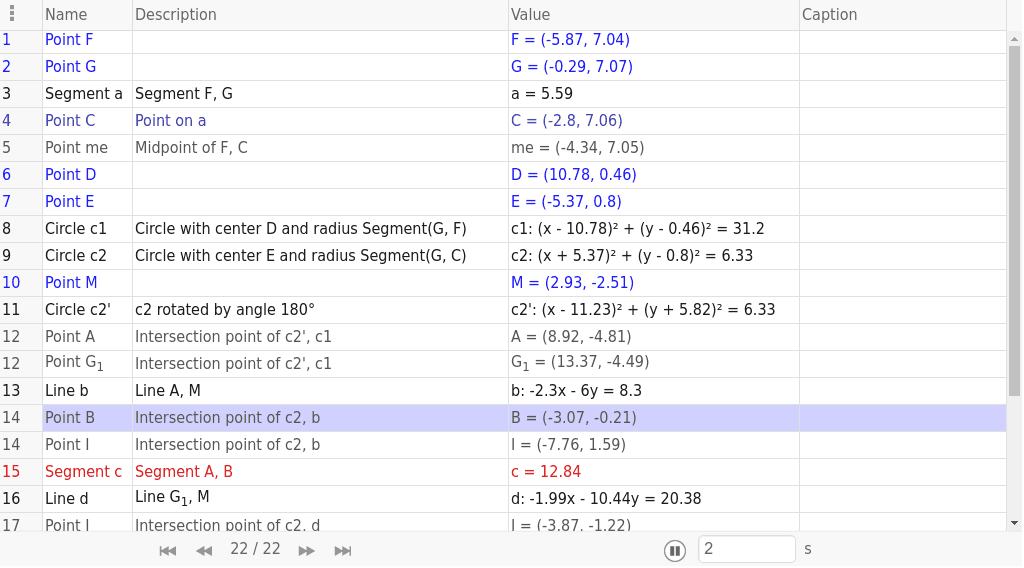Click description 'Segment A, B'
The height and width of the screenshot is (568, 1024).
pos(184,472)
